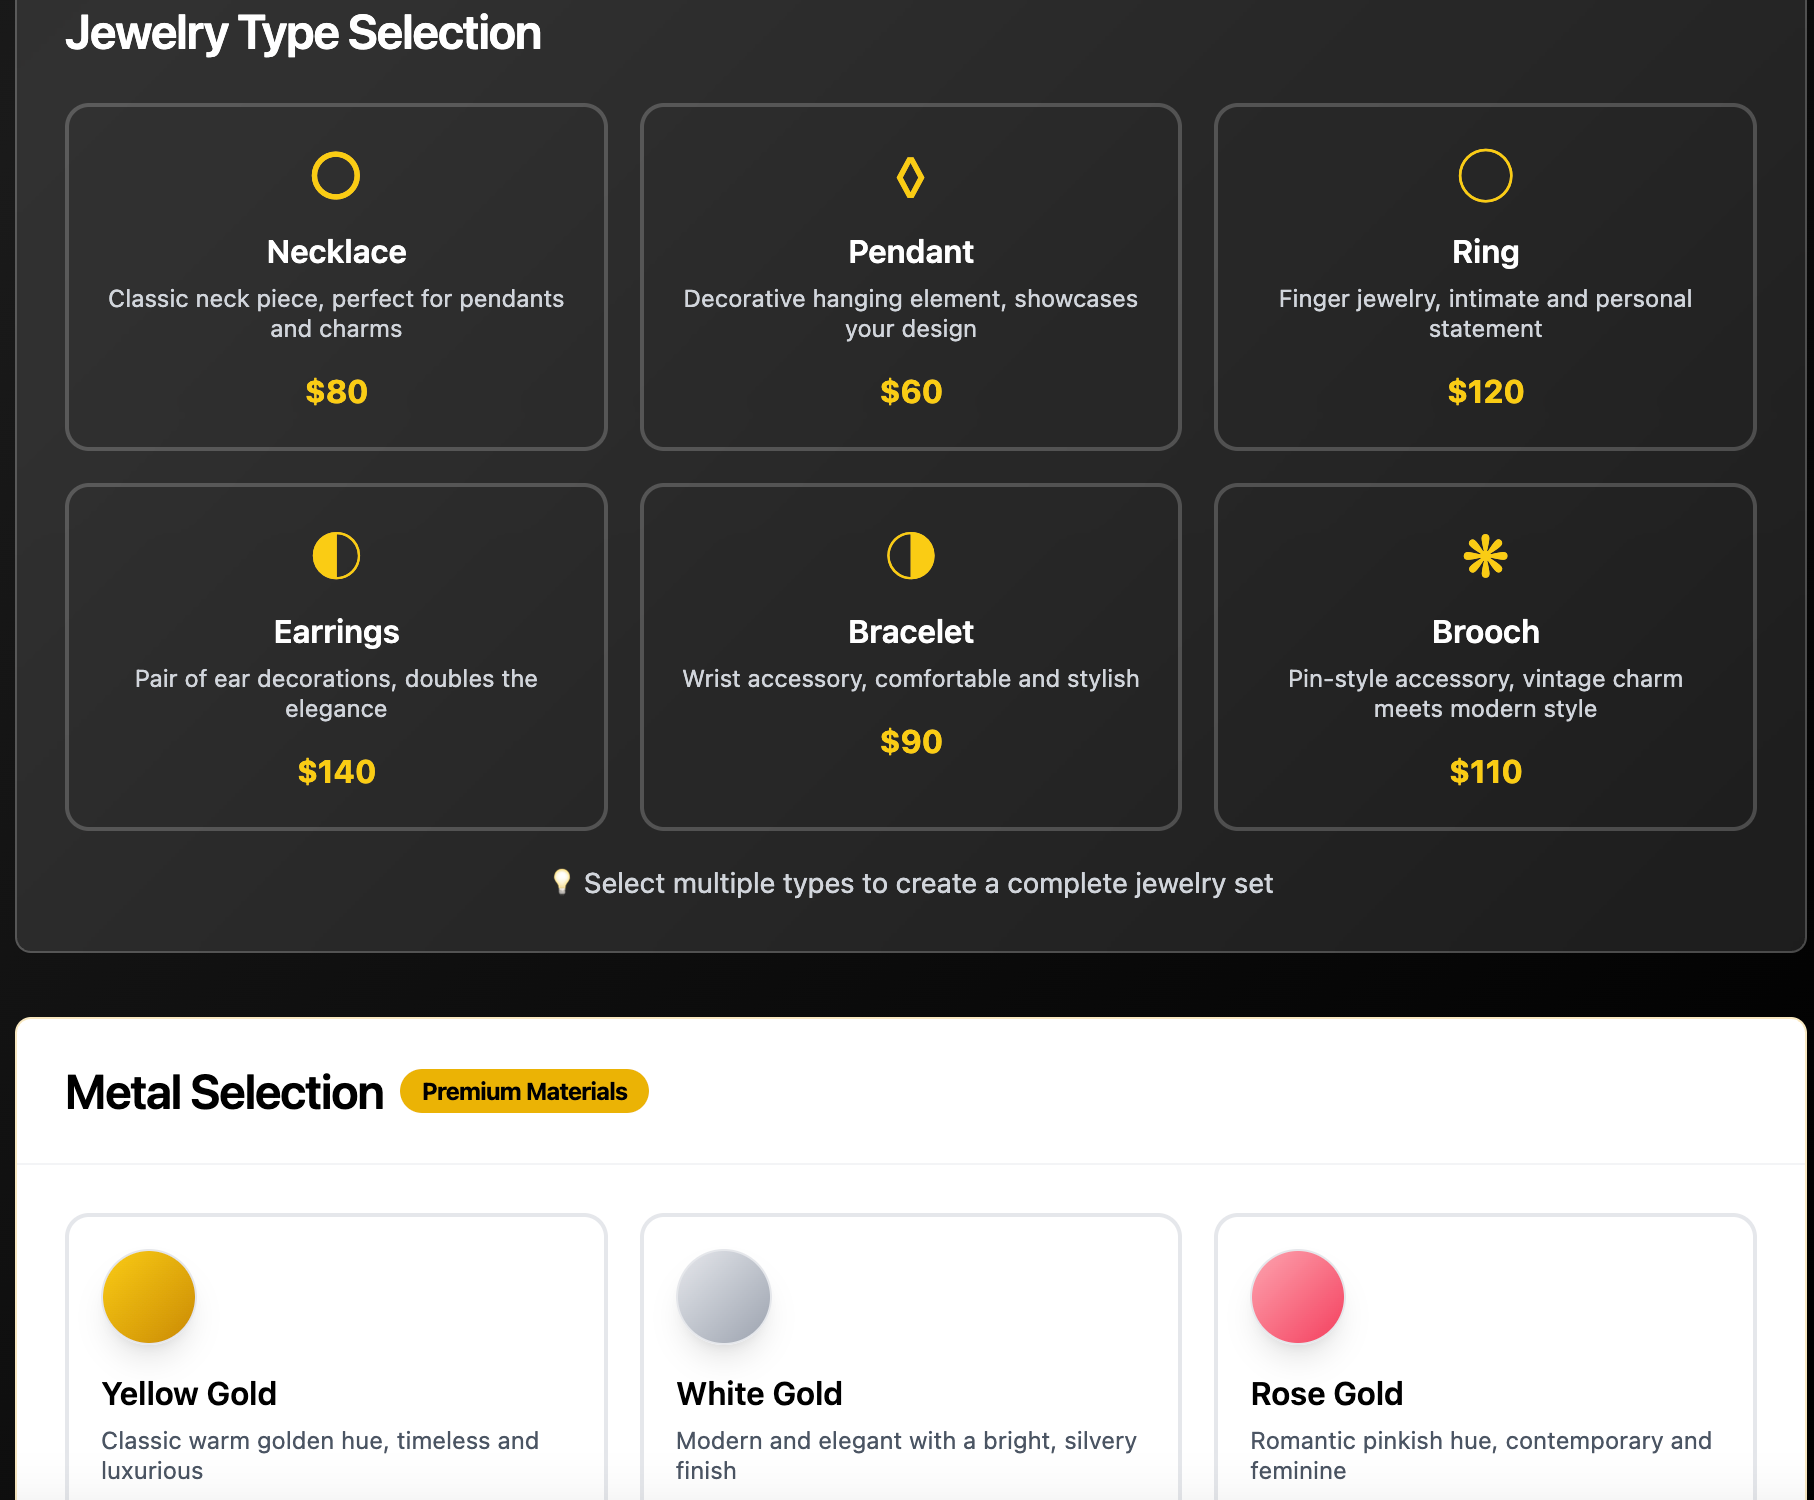
Task: Click 'Modern and elegant' White Gold description
Action: click(x=906, y=1456)
